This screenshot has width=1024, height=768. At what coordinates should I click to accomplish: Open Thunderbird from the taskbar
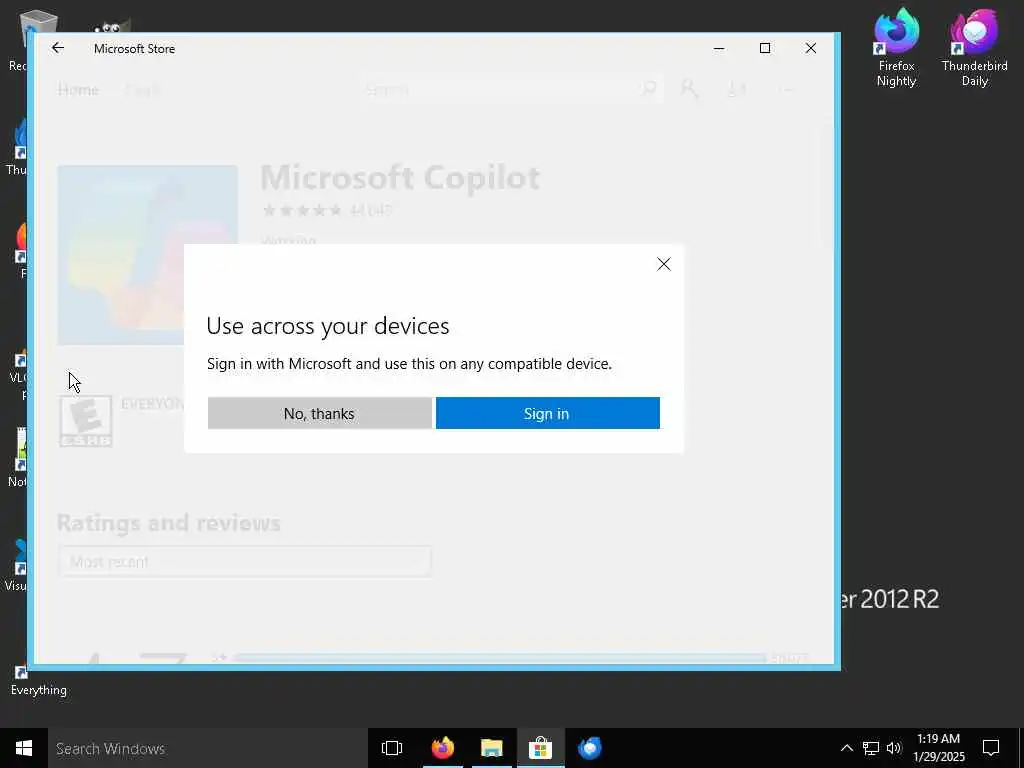coord(590,748)
